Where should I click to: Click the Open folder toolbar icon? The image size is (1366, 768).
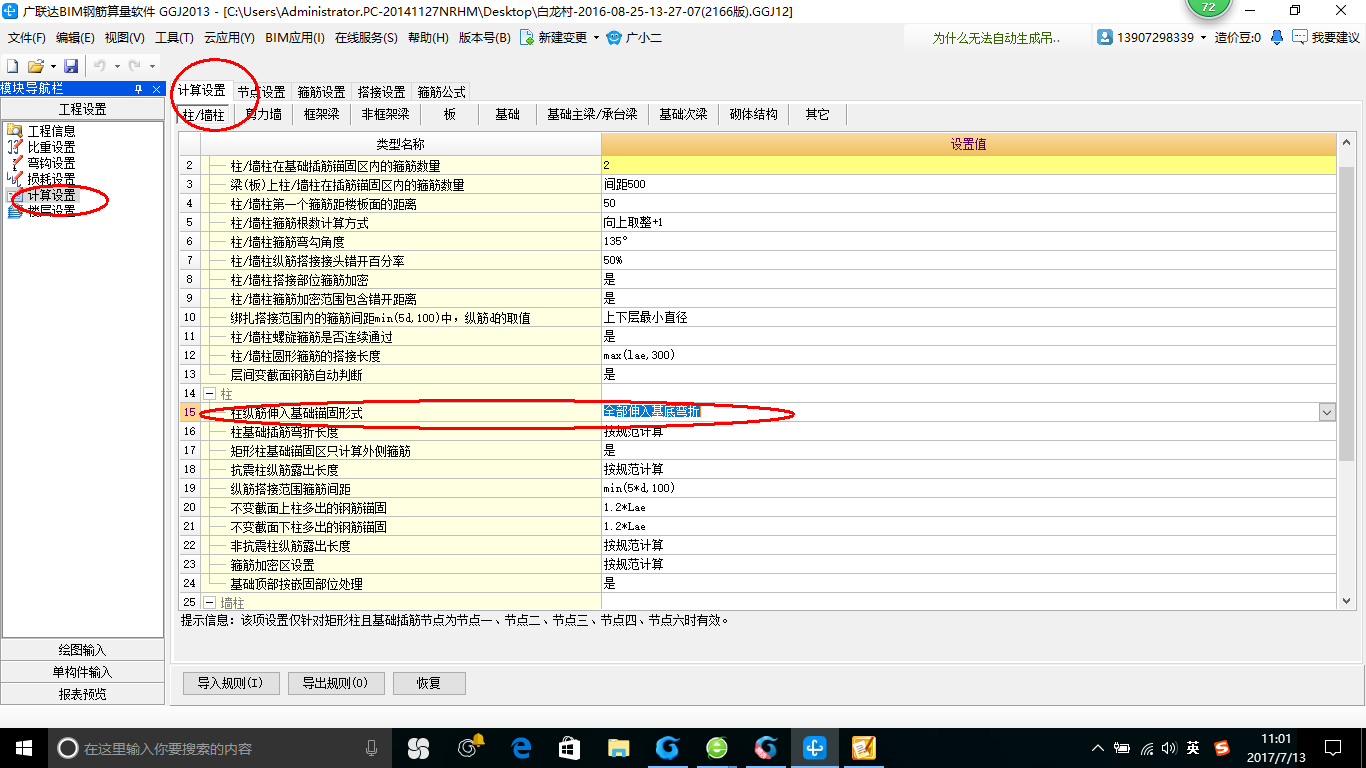(x=35, y=66)
